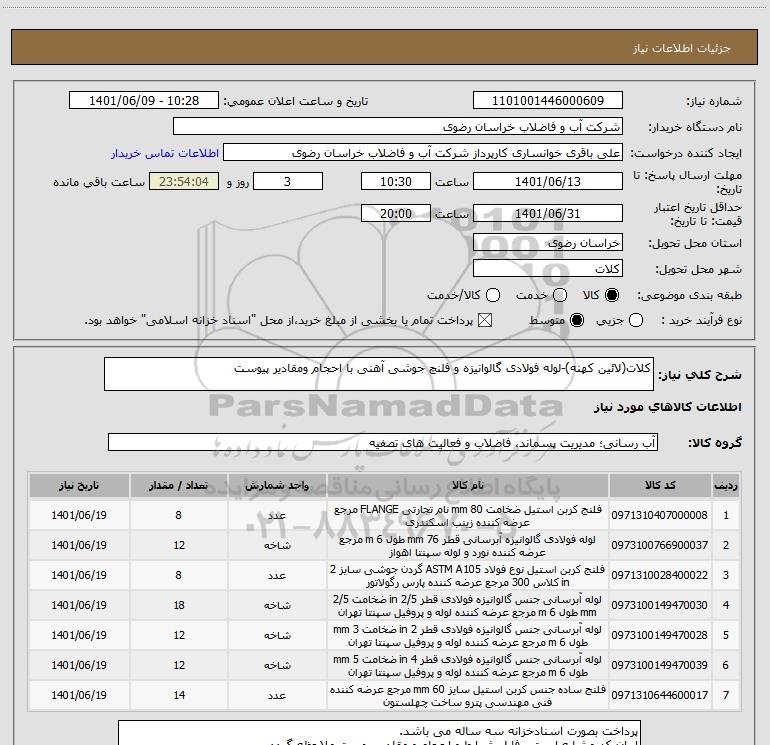Click the need number field 1101001446000609
Viewport: 770px width, 745px height.
click(548, 100)
